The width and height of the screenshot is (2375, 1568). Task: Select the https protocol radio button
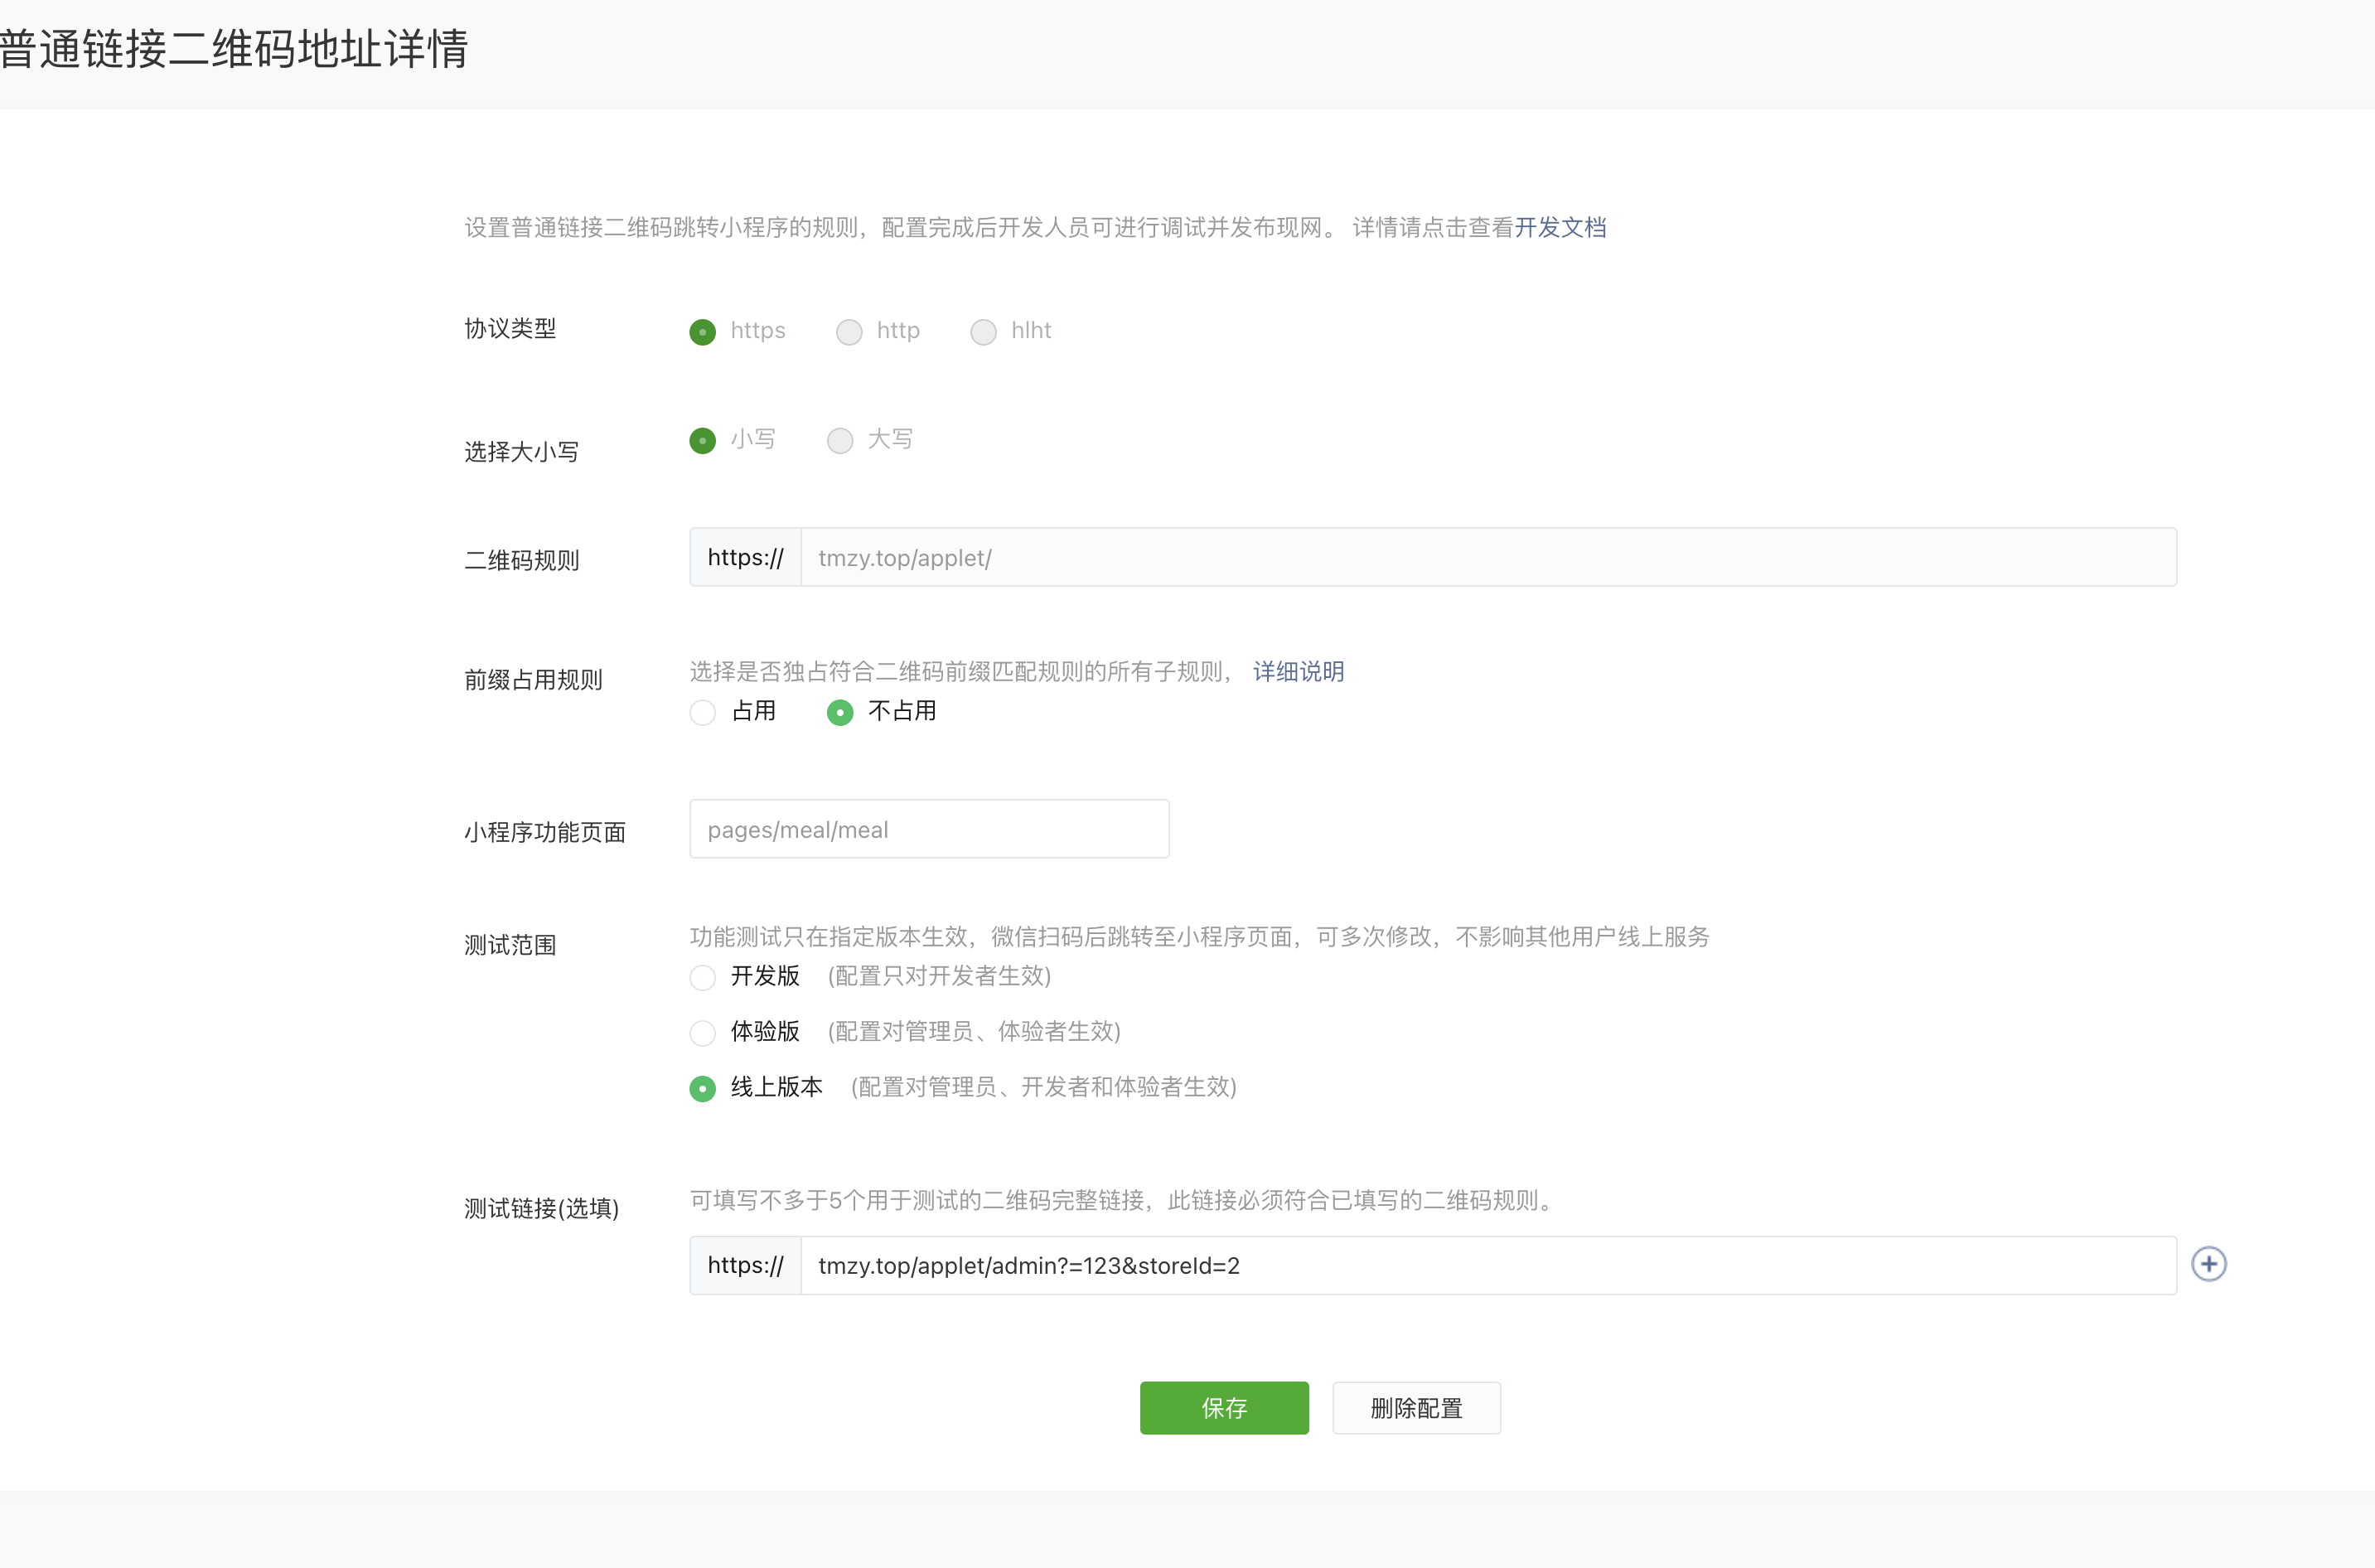(703, 332)
